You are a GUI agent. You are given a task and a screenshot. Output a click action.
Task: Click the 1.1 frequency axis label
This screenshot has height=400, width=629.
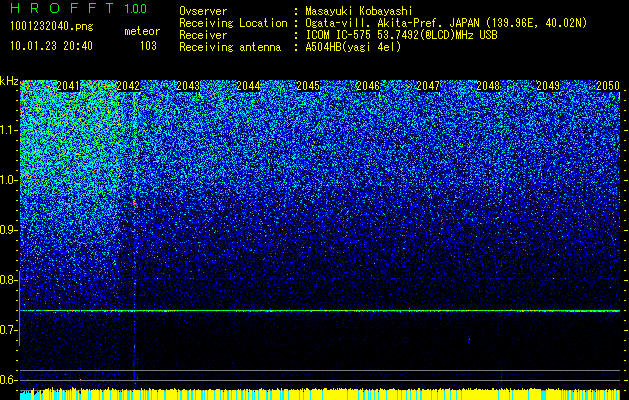(x=8, y=130)
